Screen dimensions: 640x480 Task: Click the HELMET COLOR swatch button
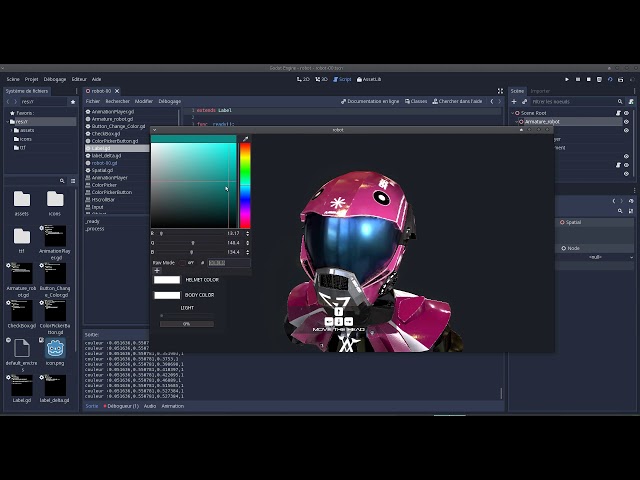point(167,280)
